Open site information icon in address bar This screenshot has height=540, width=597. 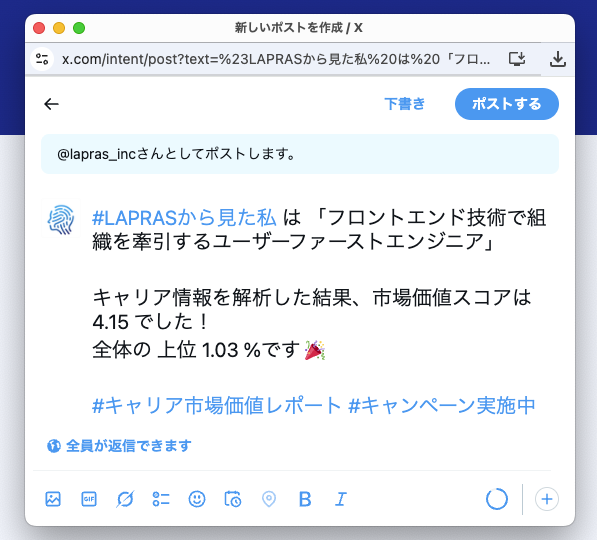(x=42, y=59)
